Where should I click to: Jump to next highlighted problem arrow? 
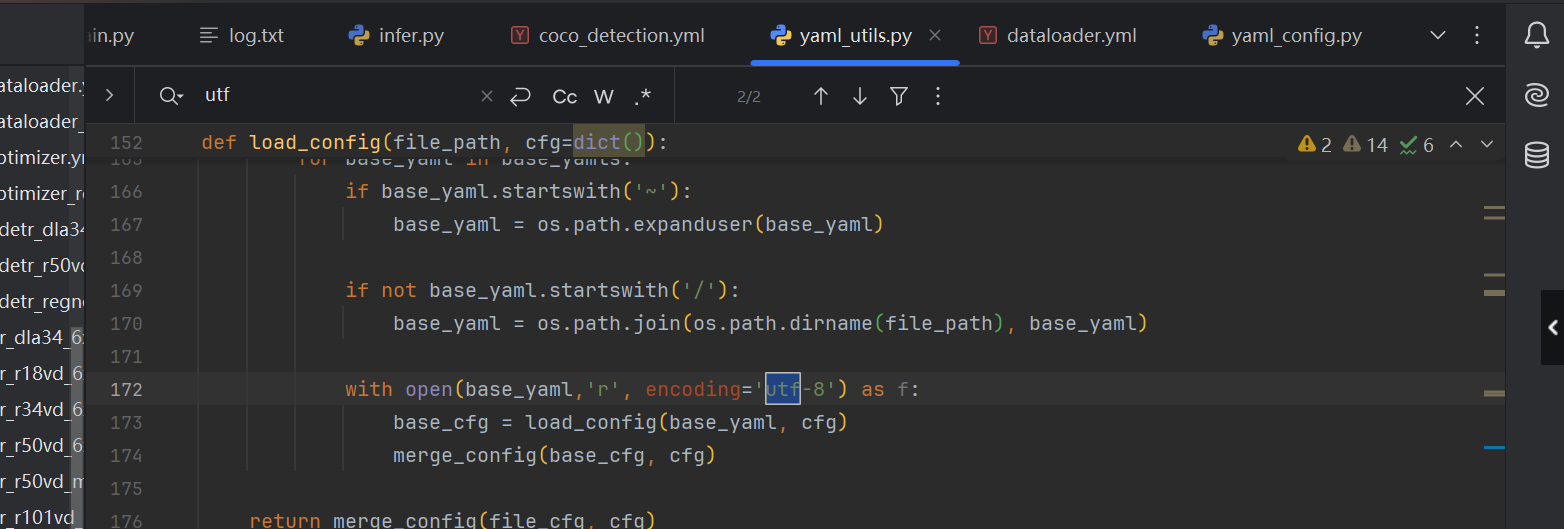click(x=1487, y=145)
